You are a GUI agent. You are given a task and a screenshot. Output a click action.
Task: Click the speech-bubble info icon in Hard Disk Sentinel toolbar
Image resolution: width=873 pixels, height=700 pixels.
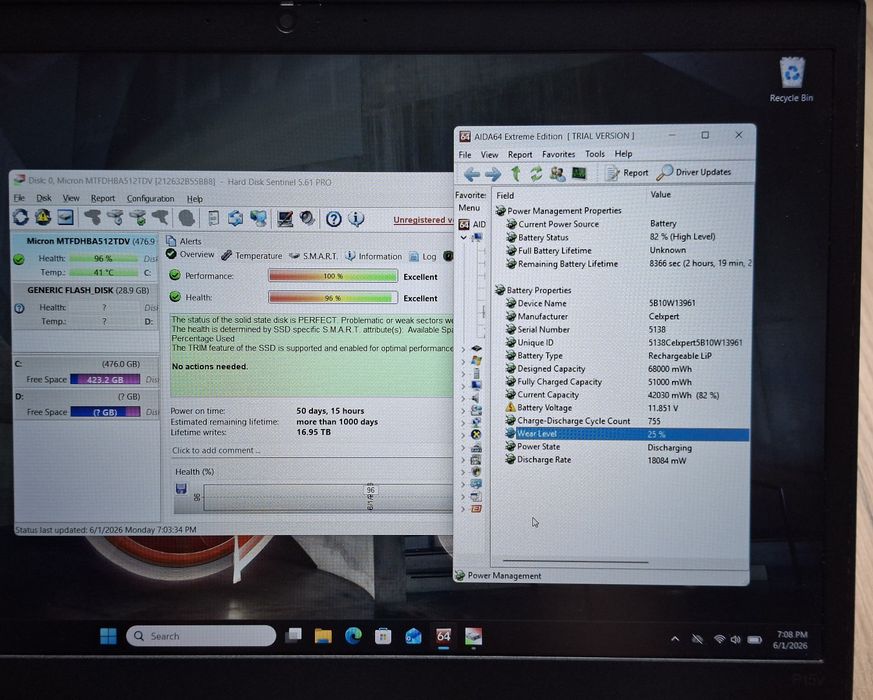pyautogui.click(x=356, y=219)
